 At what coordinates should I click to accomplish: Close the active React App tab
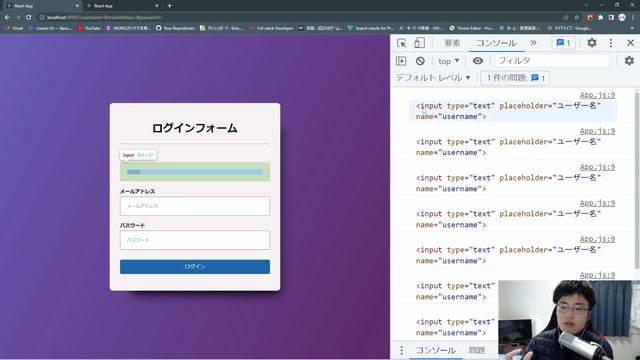tap(77, 6)
